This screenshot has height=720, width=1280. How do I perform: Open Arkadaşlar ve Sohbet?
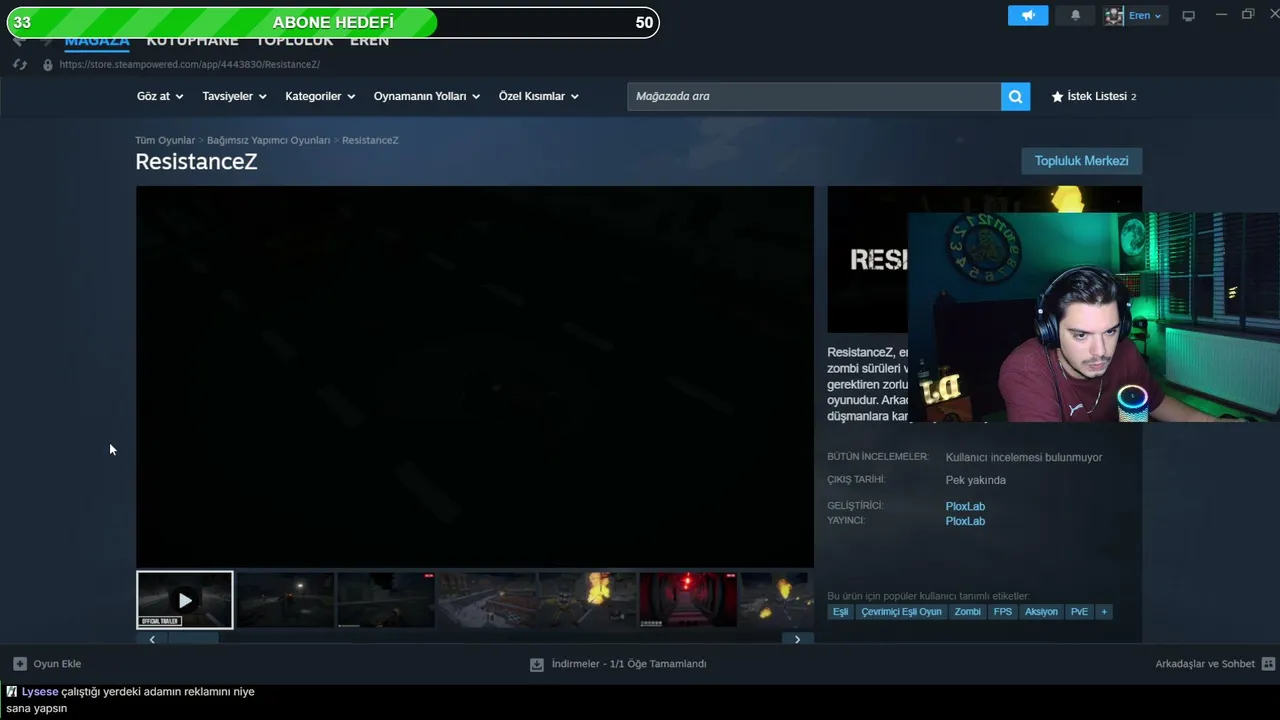click(x=1214, y=664)
